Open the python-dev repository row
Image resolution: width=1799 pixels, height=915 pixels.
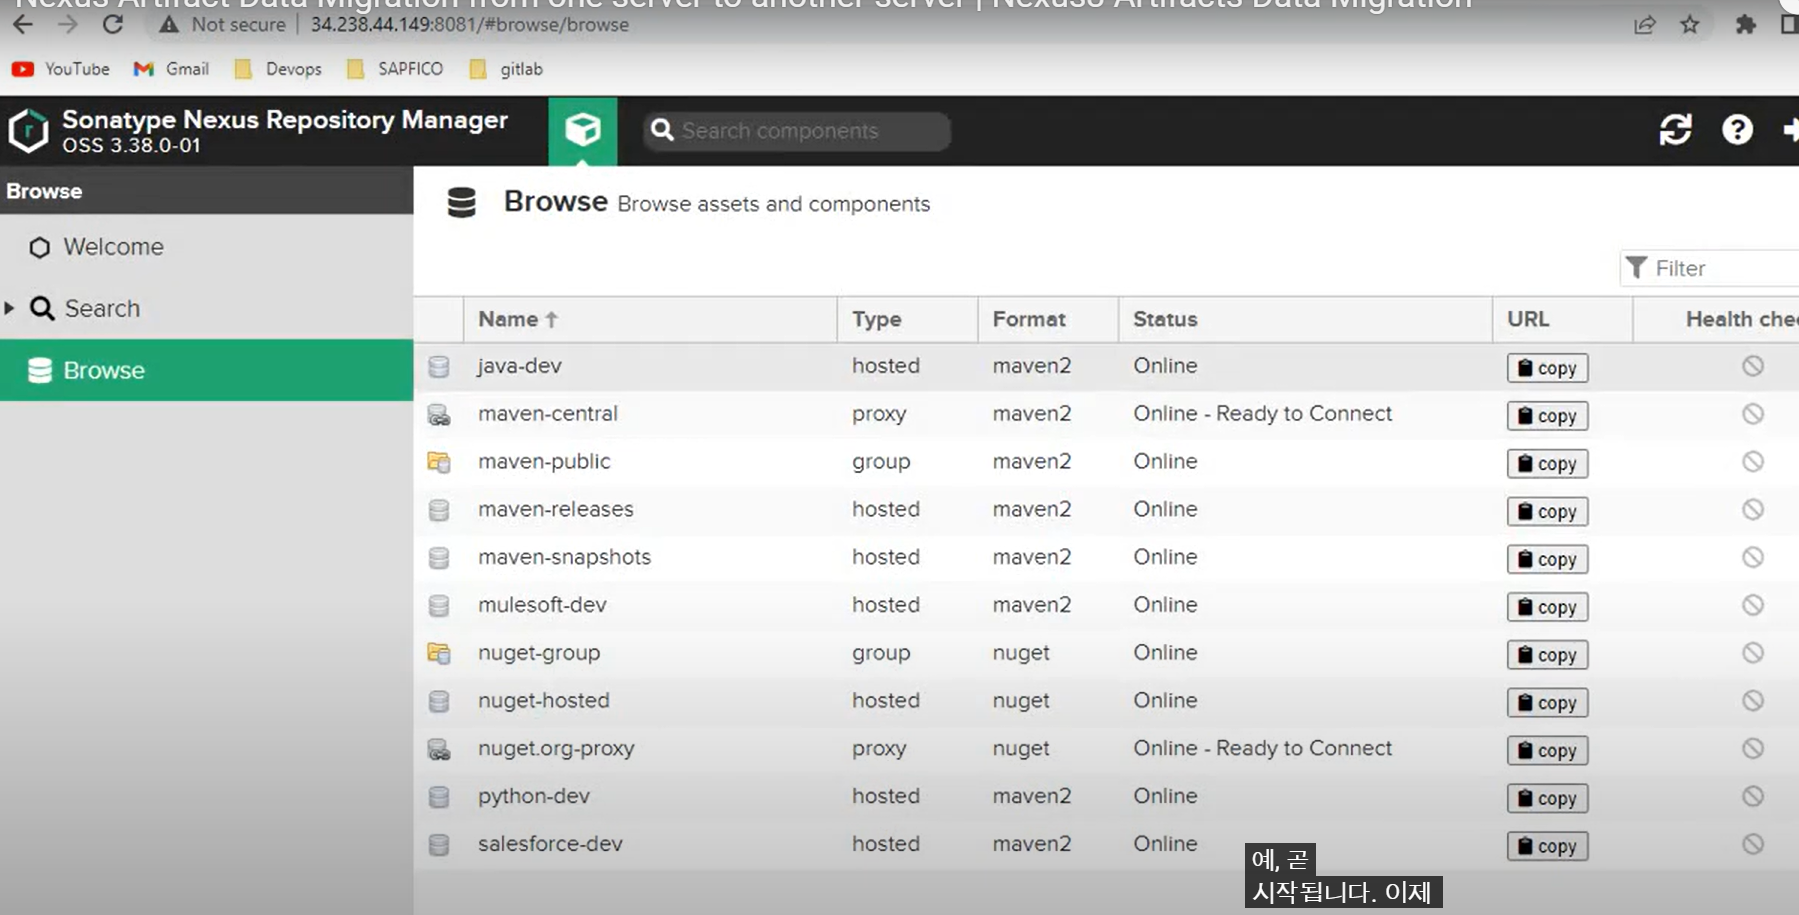[x=1106, y=797]
